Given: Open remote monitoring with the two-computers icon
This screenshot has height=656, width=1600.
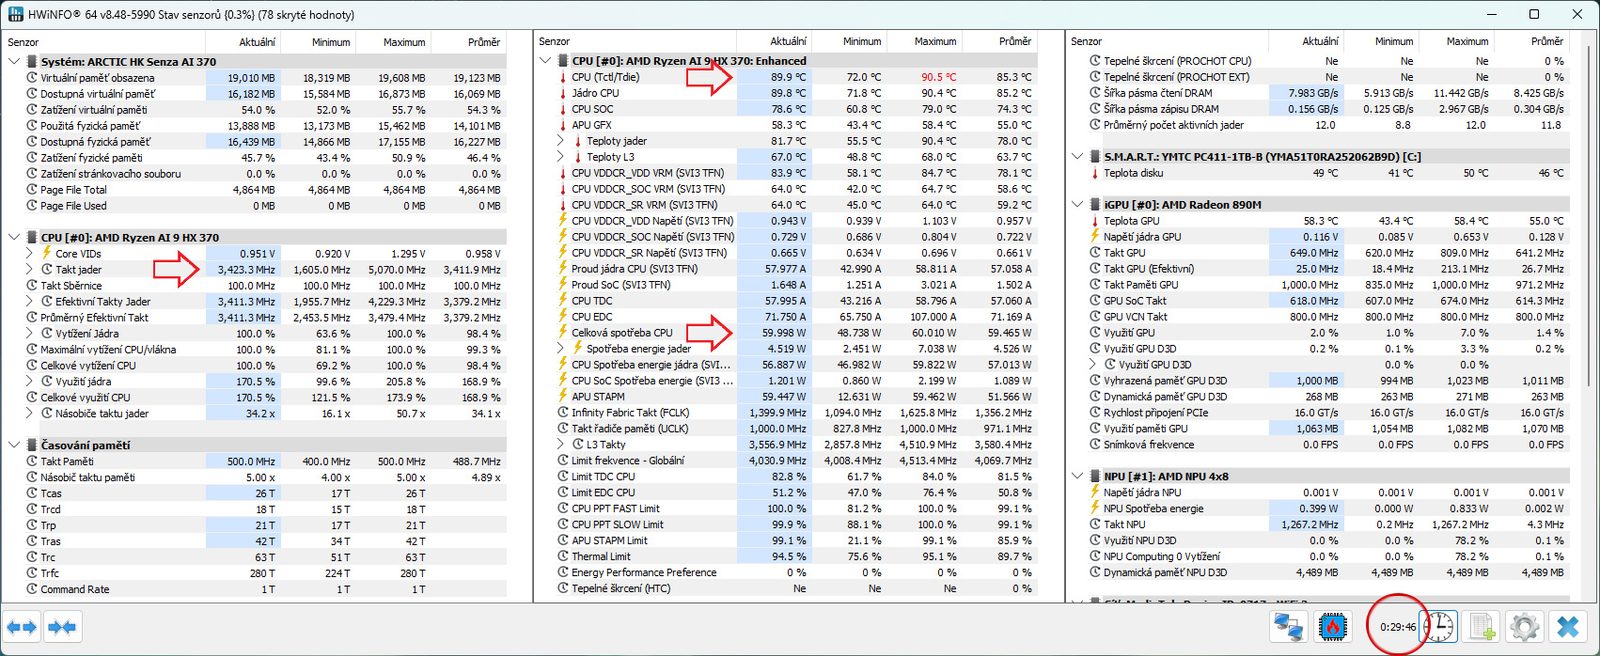Looking at the screenshot, I should pos(1288,627).
